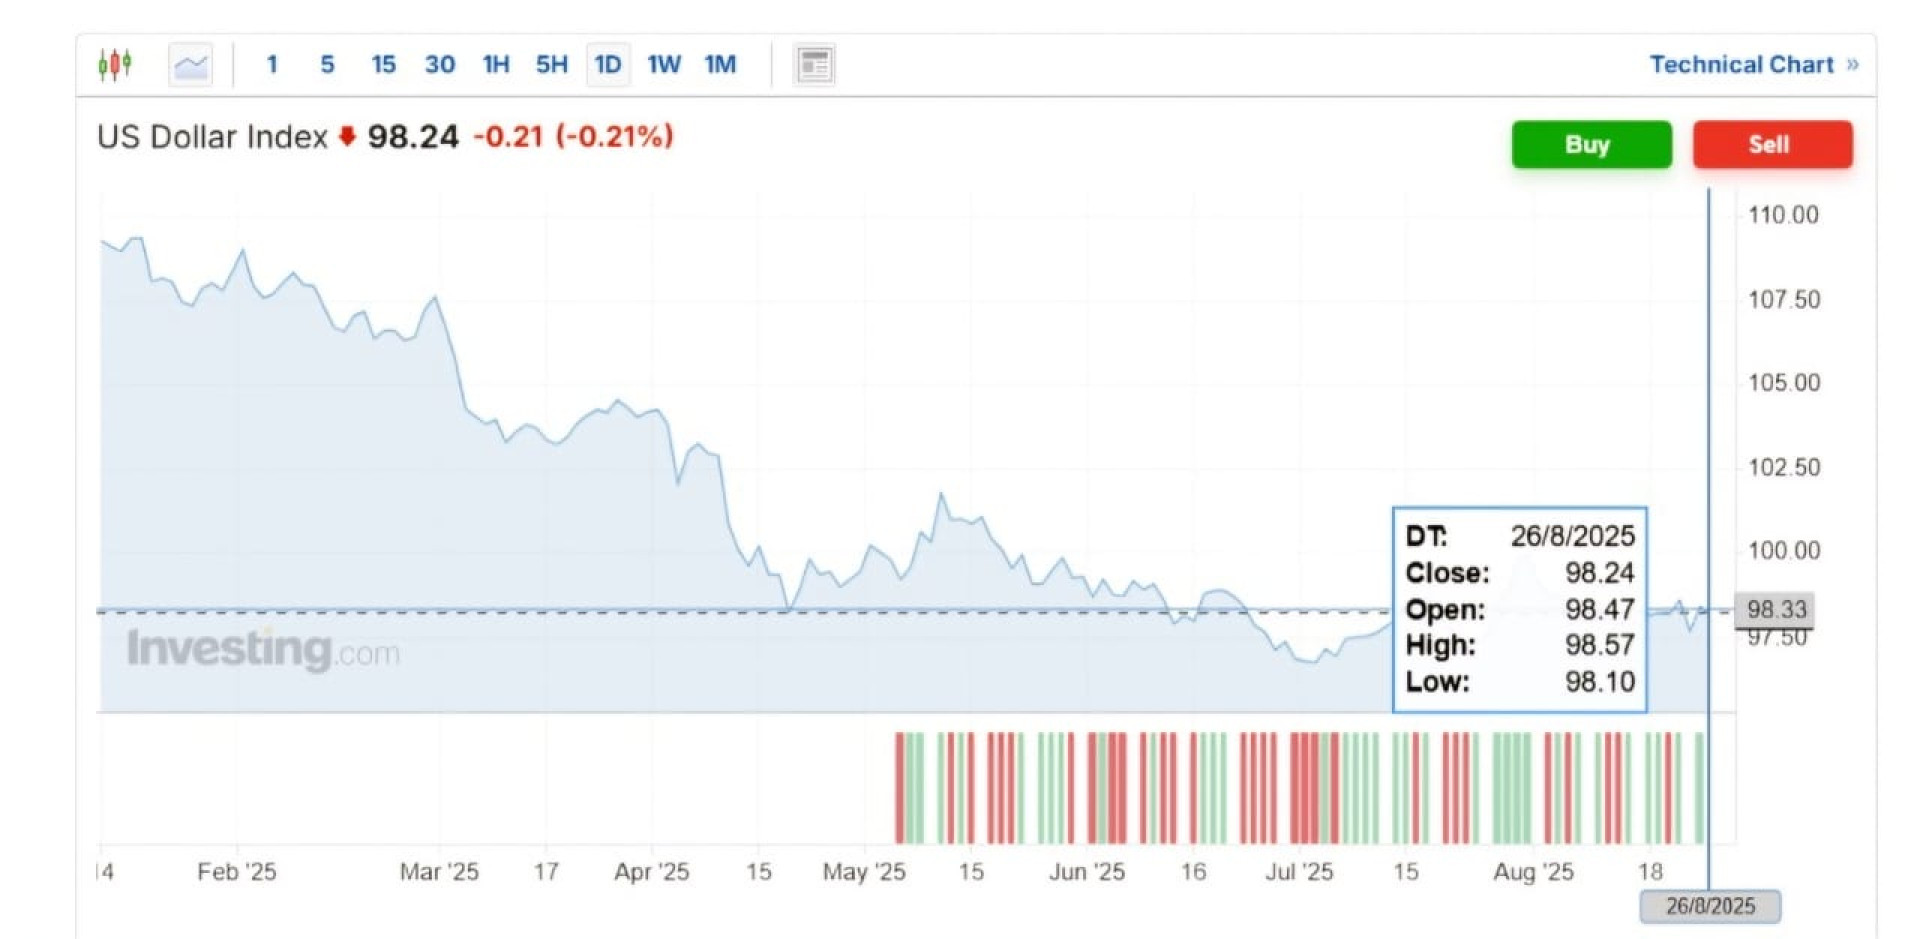This screenshot has width=1920, height=939.
Task: Switch chart to 1W weekly interval
Action: [x=664, y=65]
